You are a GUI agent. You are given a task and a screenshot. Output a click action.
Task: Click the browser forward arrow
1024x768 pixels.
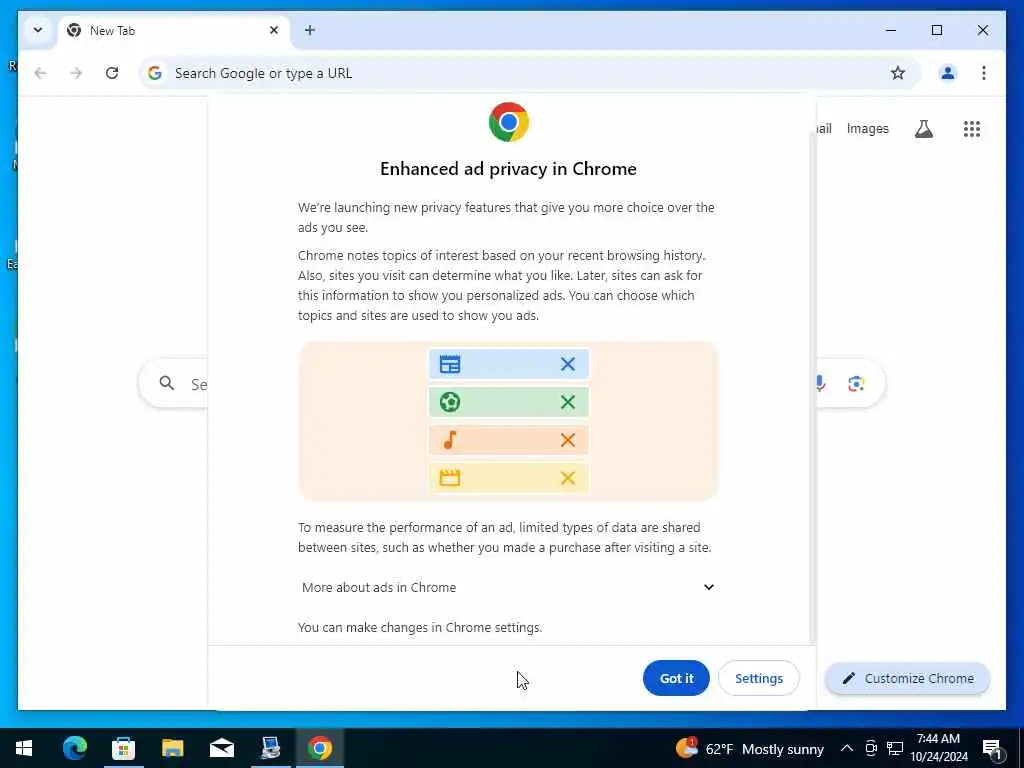tap(76, 73)
